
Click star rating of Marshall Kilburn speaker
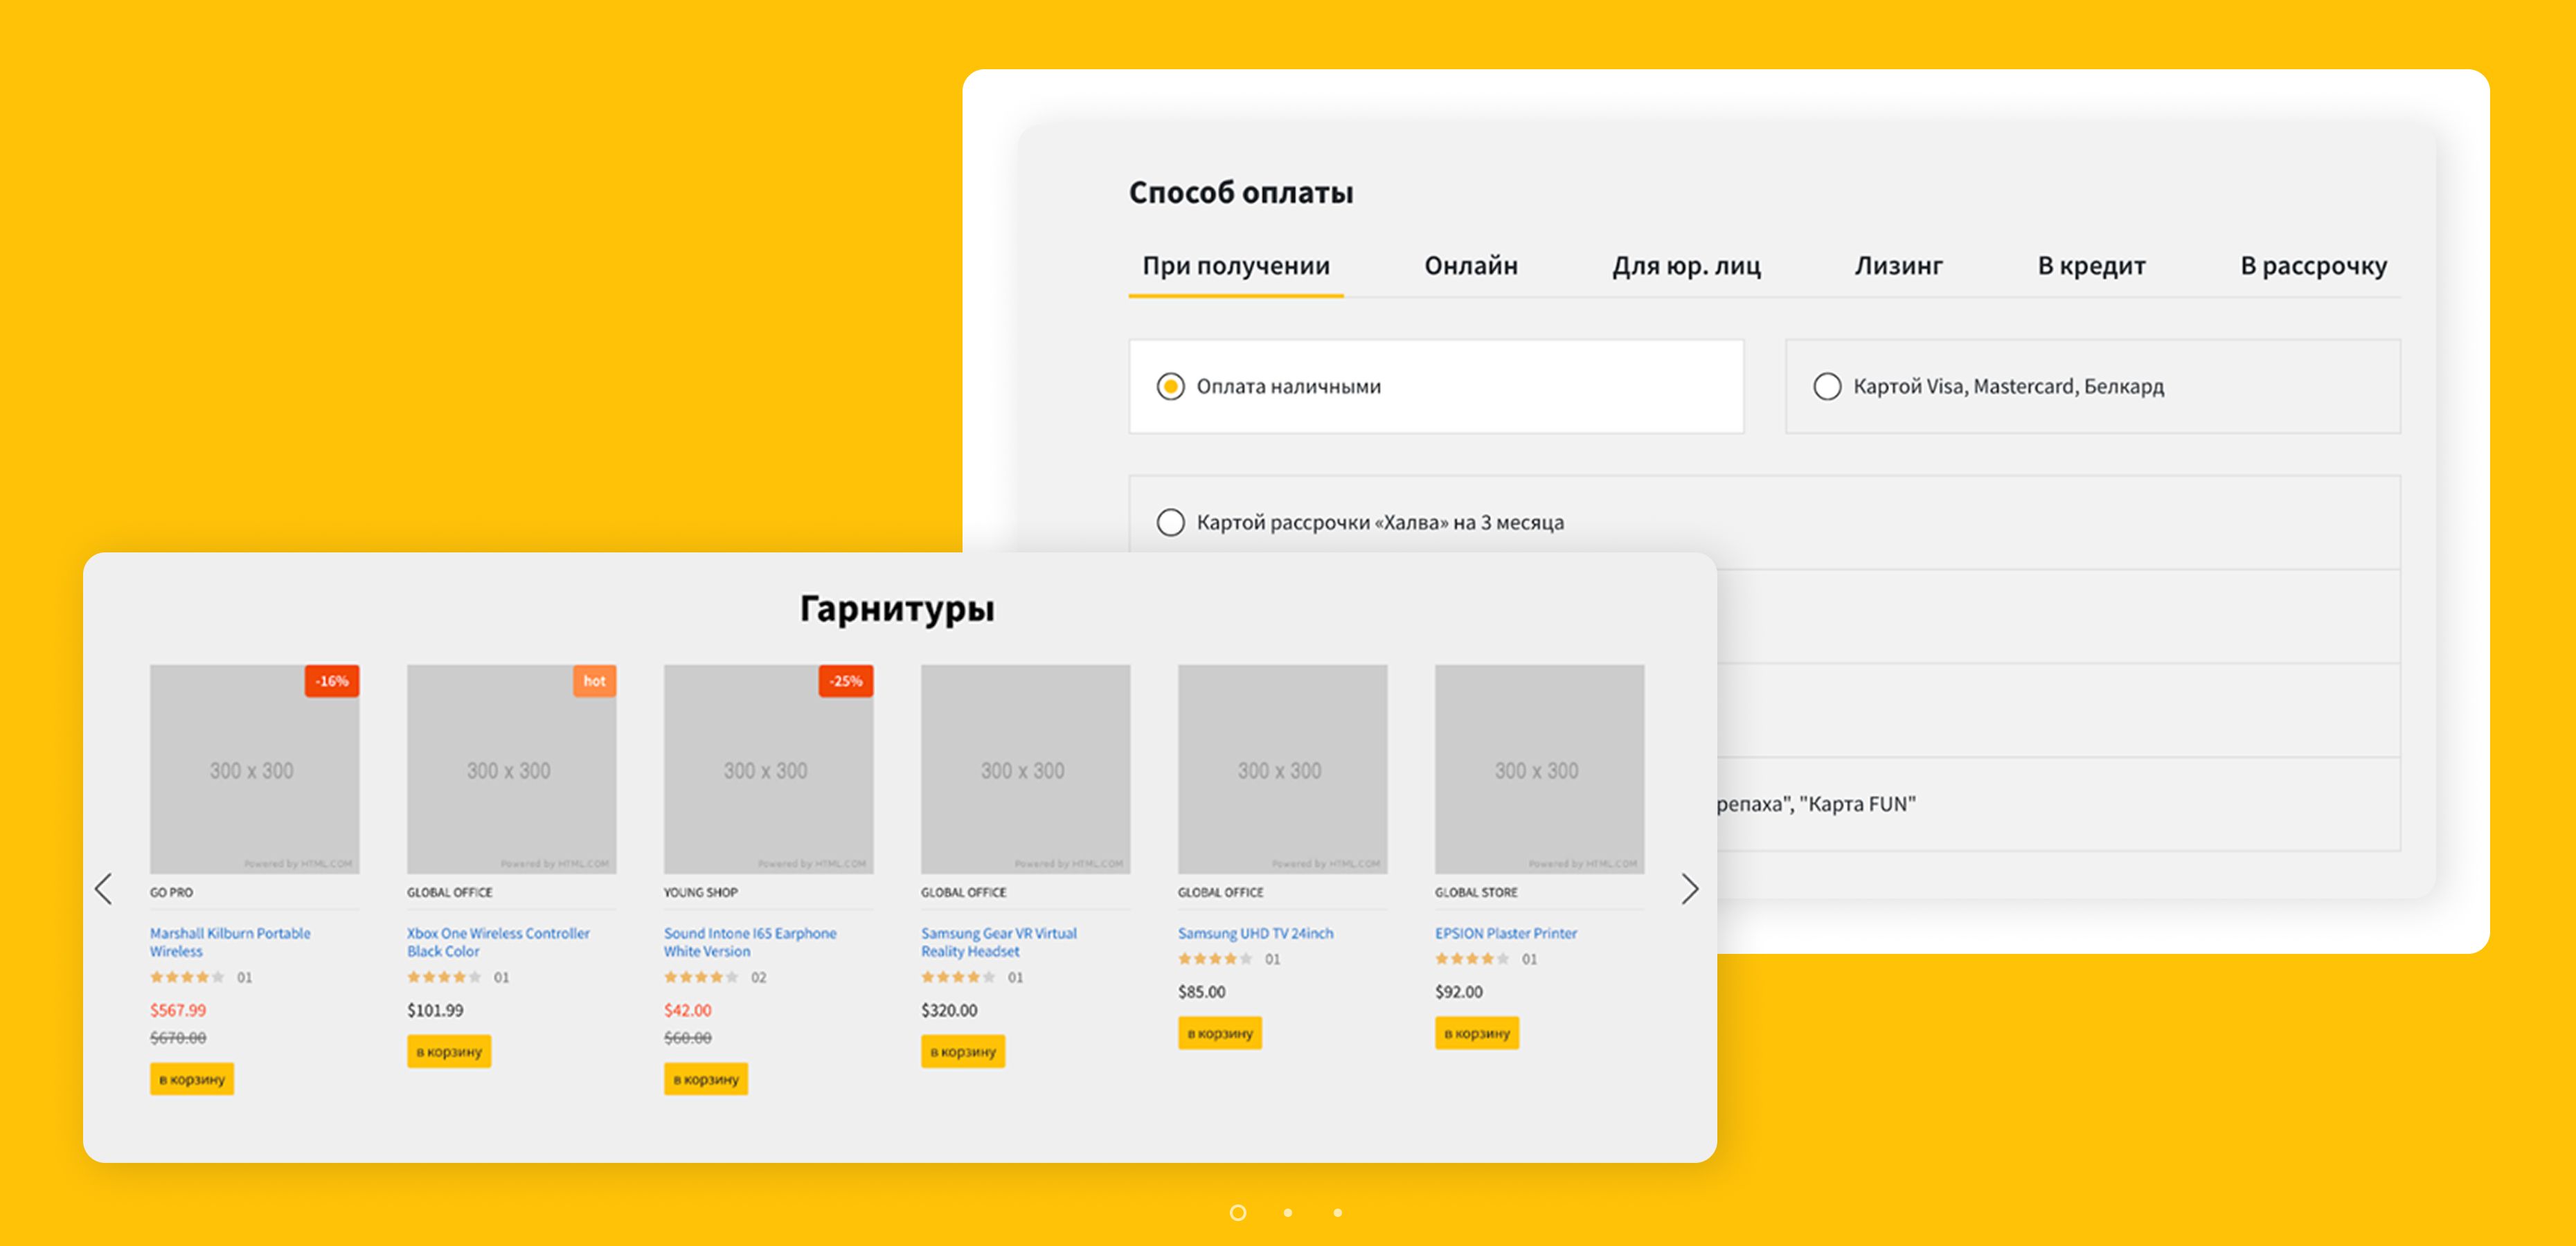pos(186,977)
